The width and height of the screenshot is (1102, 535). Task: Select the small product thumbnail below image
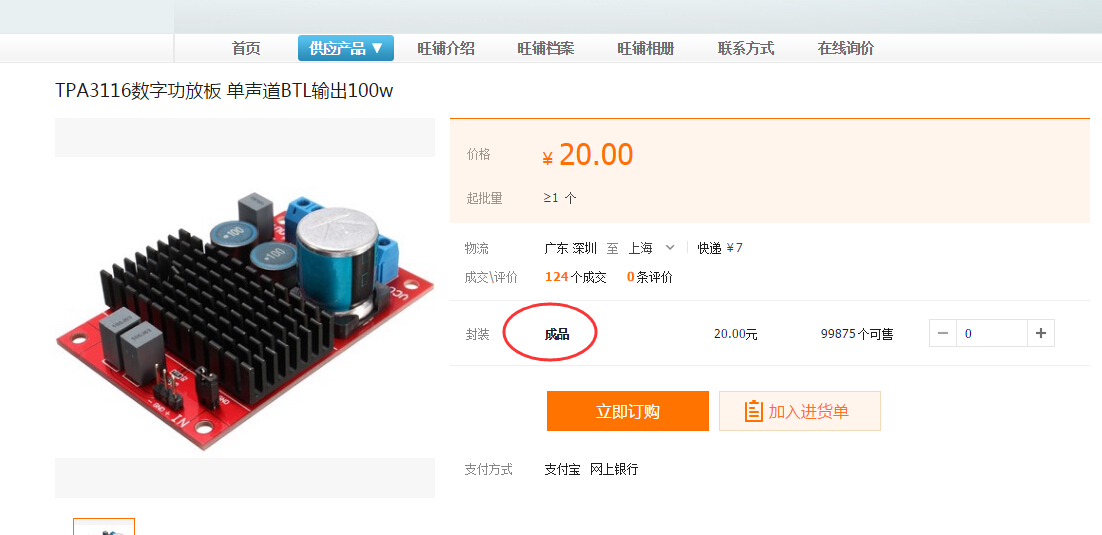(104, 527)
